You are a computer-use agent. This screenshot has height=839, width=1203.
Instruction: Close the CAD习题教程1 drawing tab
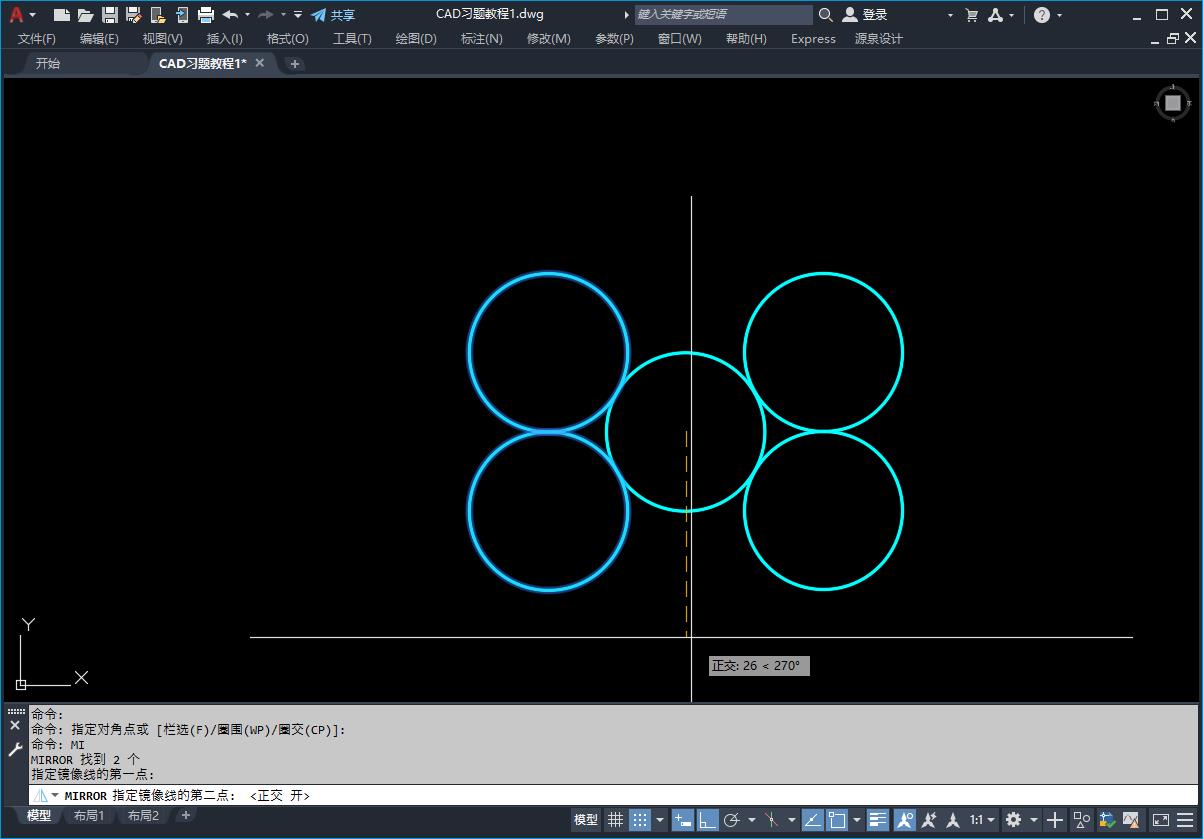tap(260, 63)
